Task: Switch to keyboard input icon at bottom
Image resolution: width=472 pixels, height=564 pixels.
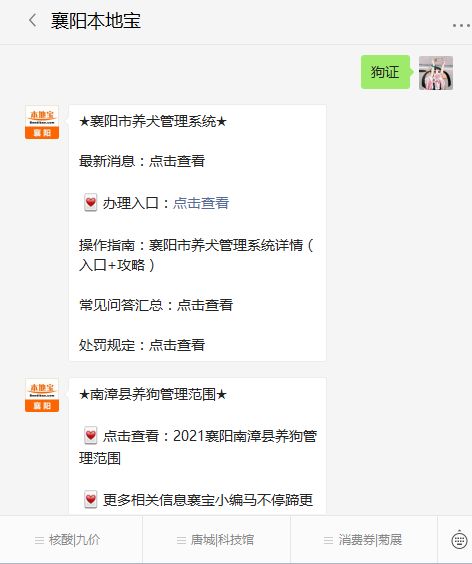Action: click(x=459, y=540)
